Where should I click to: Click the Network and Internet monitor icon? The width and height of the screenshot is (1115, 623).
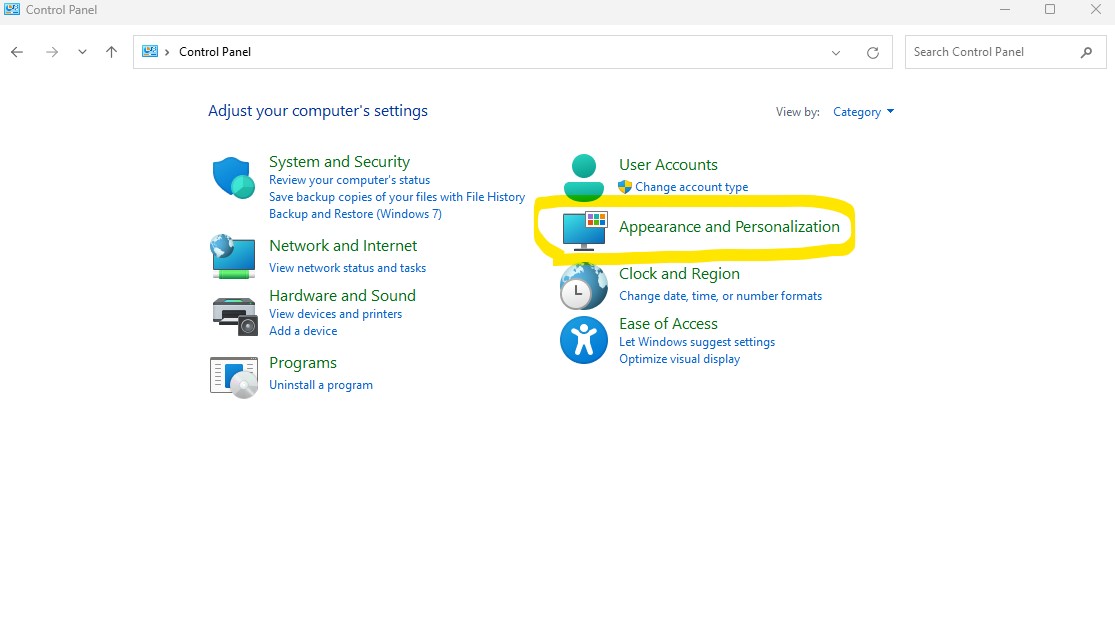tap(232, 257)
